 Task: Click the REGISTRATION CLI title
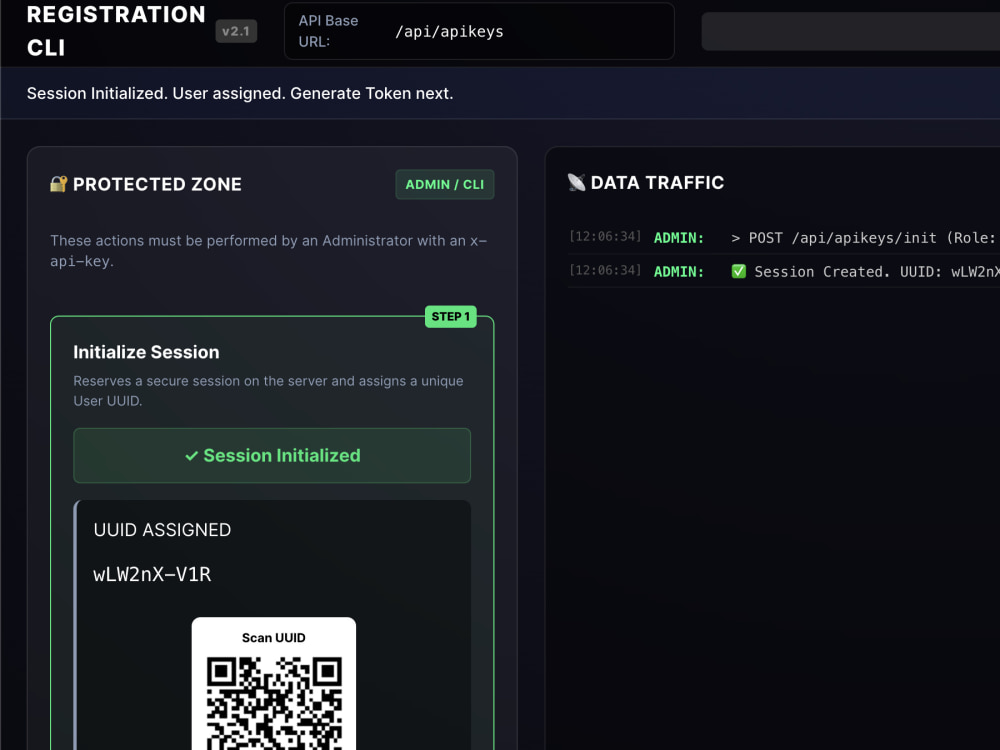tap(116, 31)
